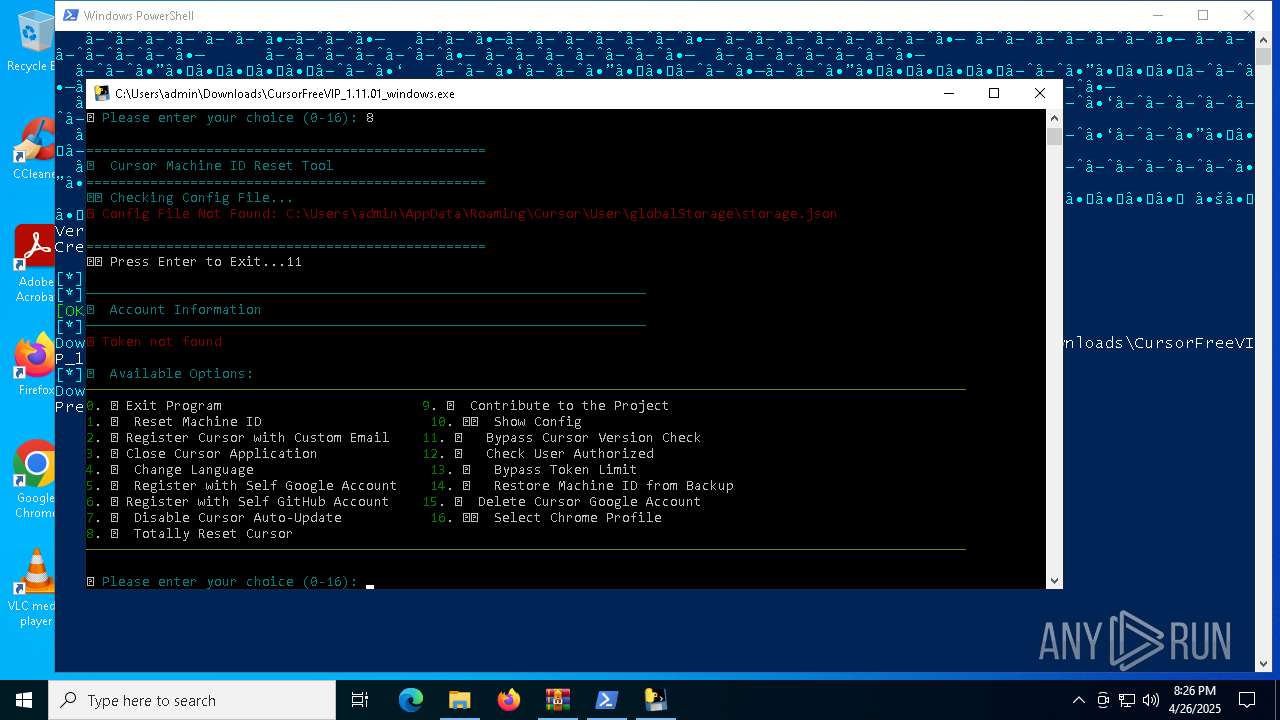Show hidden system tray icons
Screen dimensions: 1280x720
(x=1078, y=700)
